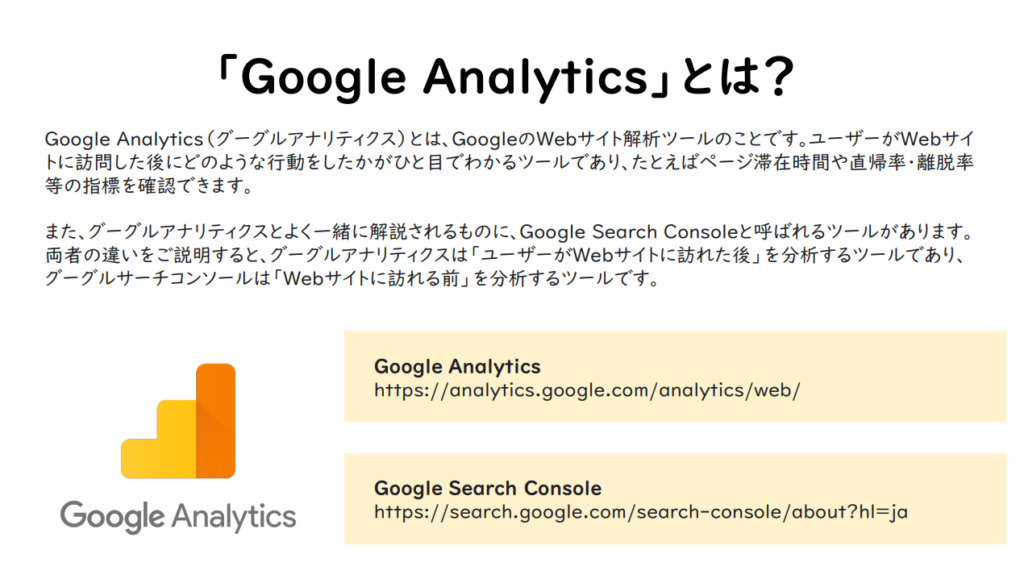1024x571 pixels.
Task: Click the gray "Google" word in the logo wordmark
Action: (111, 516)
